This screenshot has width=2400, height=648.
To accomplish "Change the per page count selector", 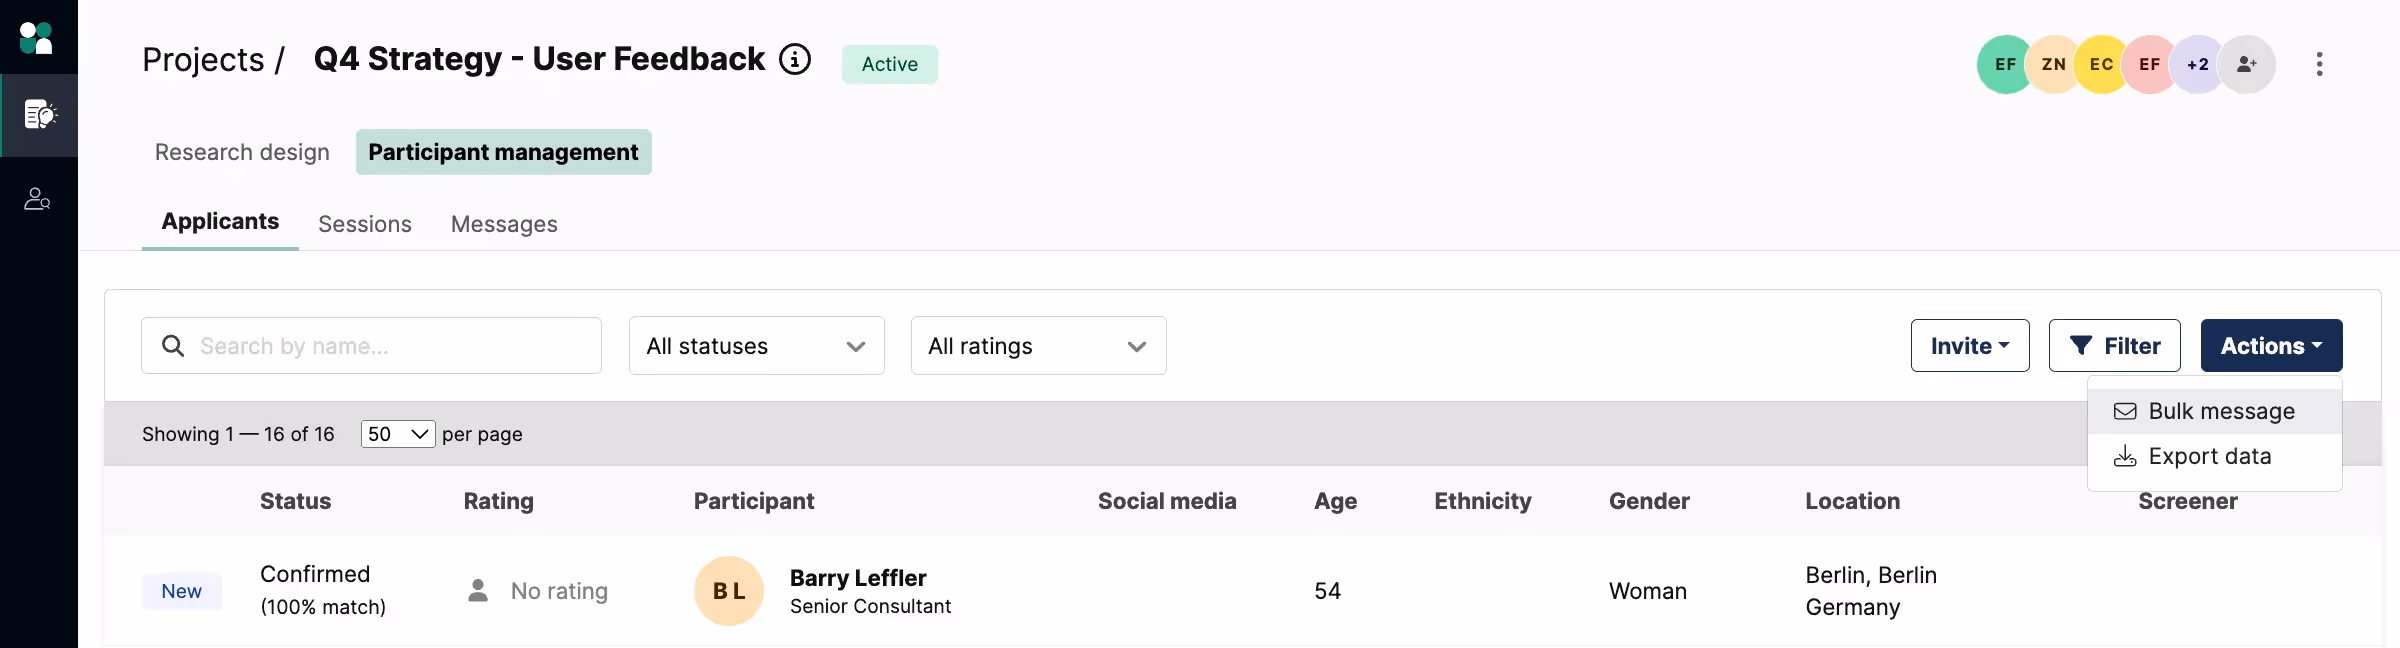I will click(397, 434).
